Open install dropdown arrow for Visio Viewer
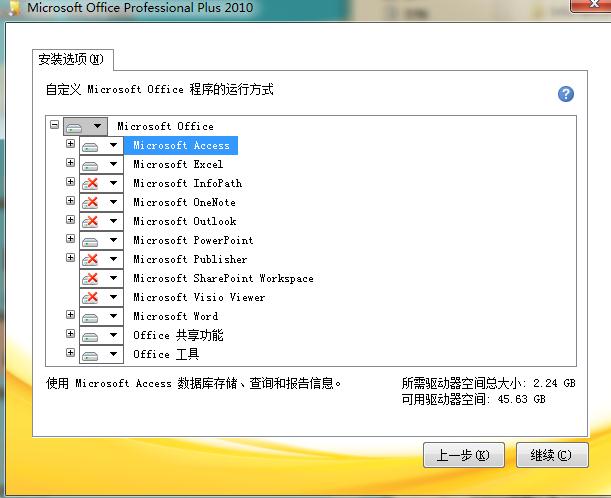Screen dimensions: 611x498 (x=113, y=297)
